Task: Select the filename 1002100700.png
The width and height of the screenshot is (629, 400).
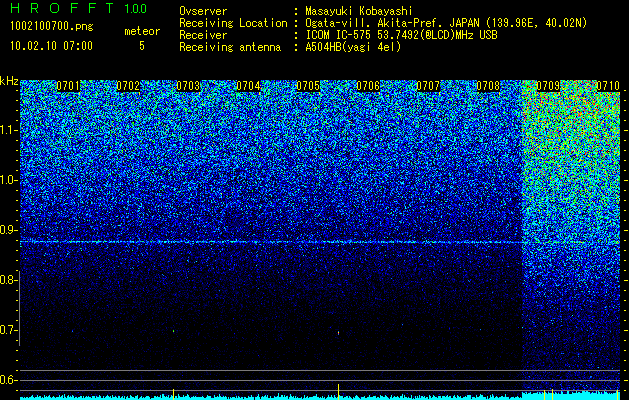Action: (52, 27)
